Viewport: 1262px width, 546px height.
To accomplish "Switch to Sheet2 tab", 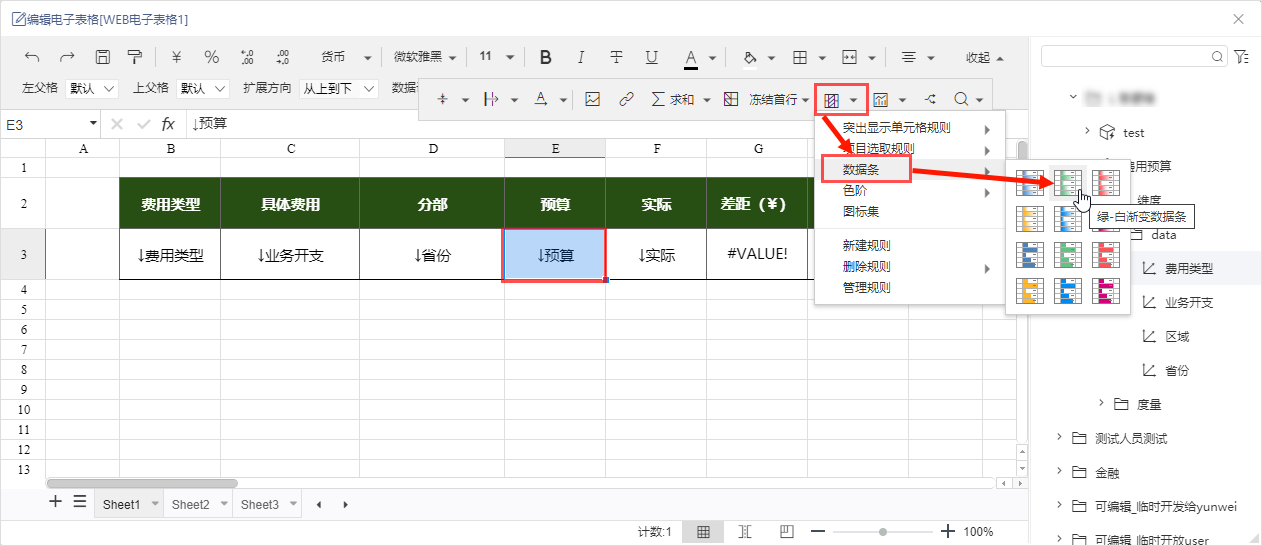I will (190, 505).
